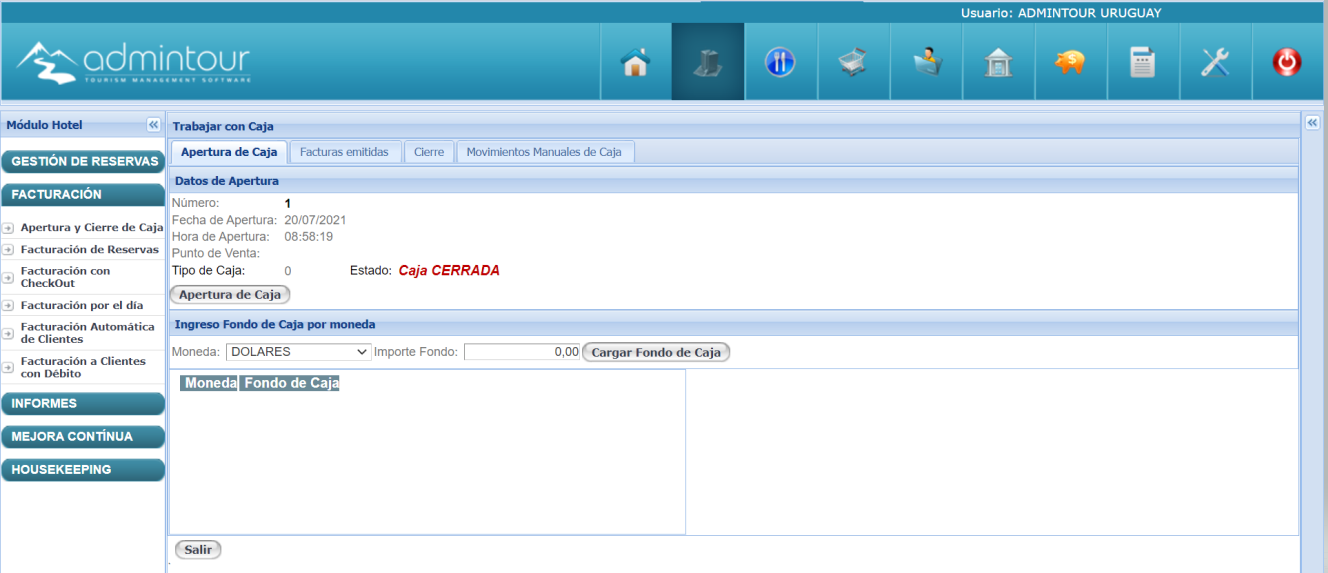
Task: Collapse the FACTURACIÓN section header
Action: 83,195
